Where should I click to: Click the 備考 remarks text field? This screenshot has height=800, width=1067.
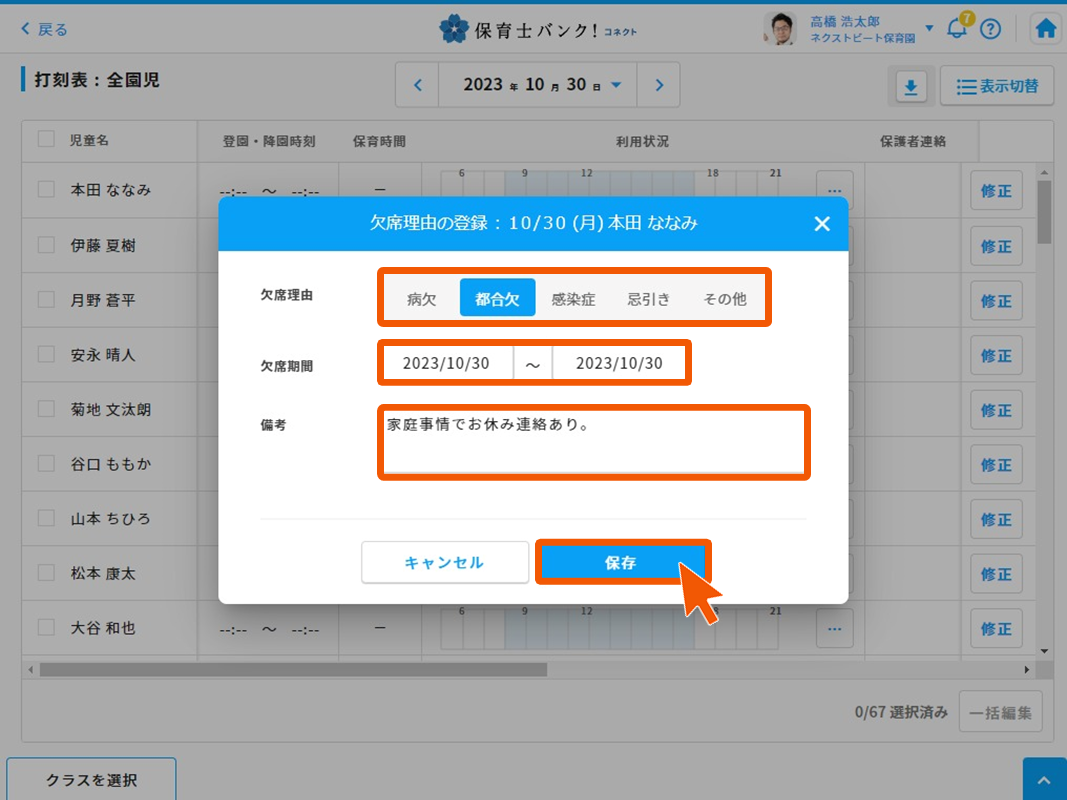(593, 441)
